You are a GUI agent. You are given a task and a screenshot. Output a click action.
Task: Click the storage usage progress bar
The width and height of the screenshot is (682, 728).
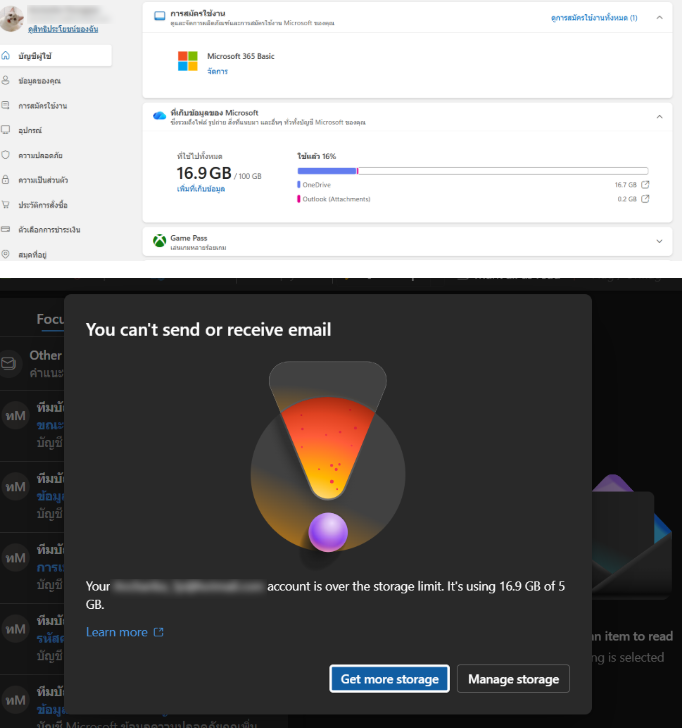point(473,171)
